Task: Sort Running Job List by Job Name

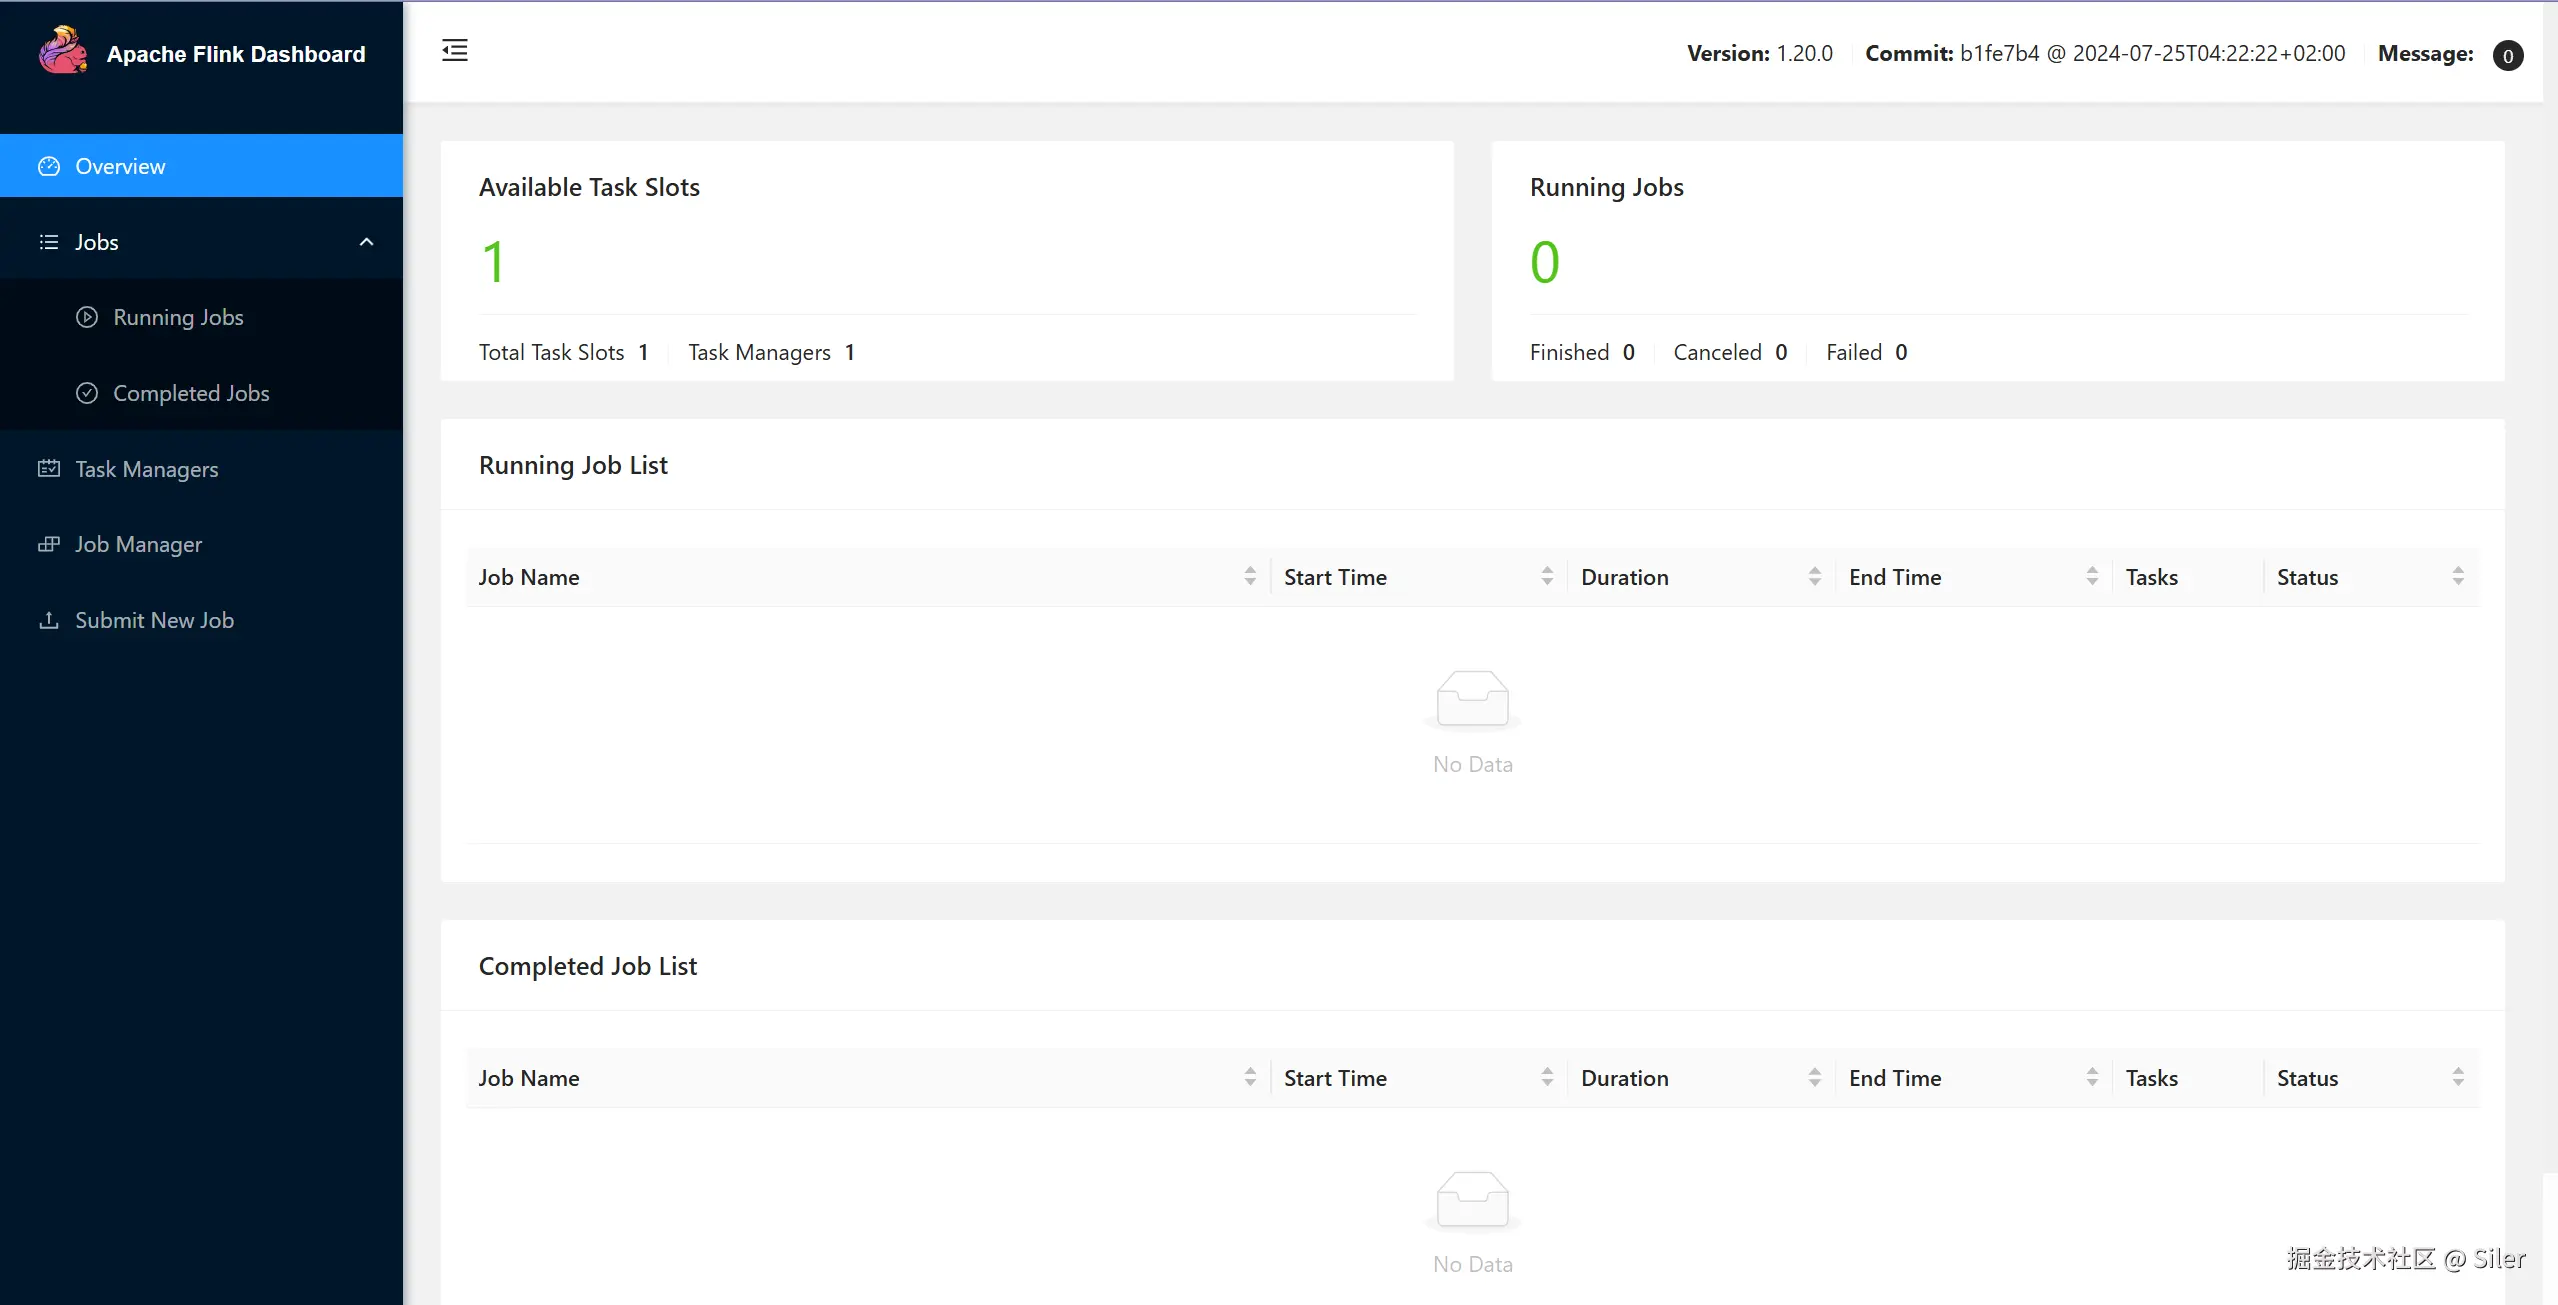Action: click(x=1249, y=576)
